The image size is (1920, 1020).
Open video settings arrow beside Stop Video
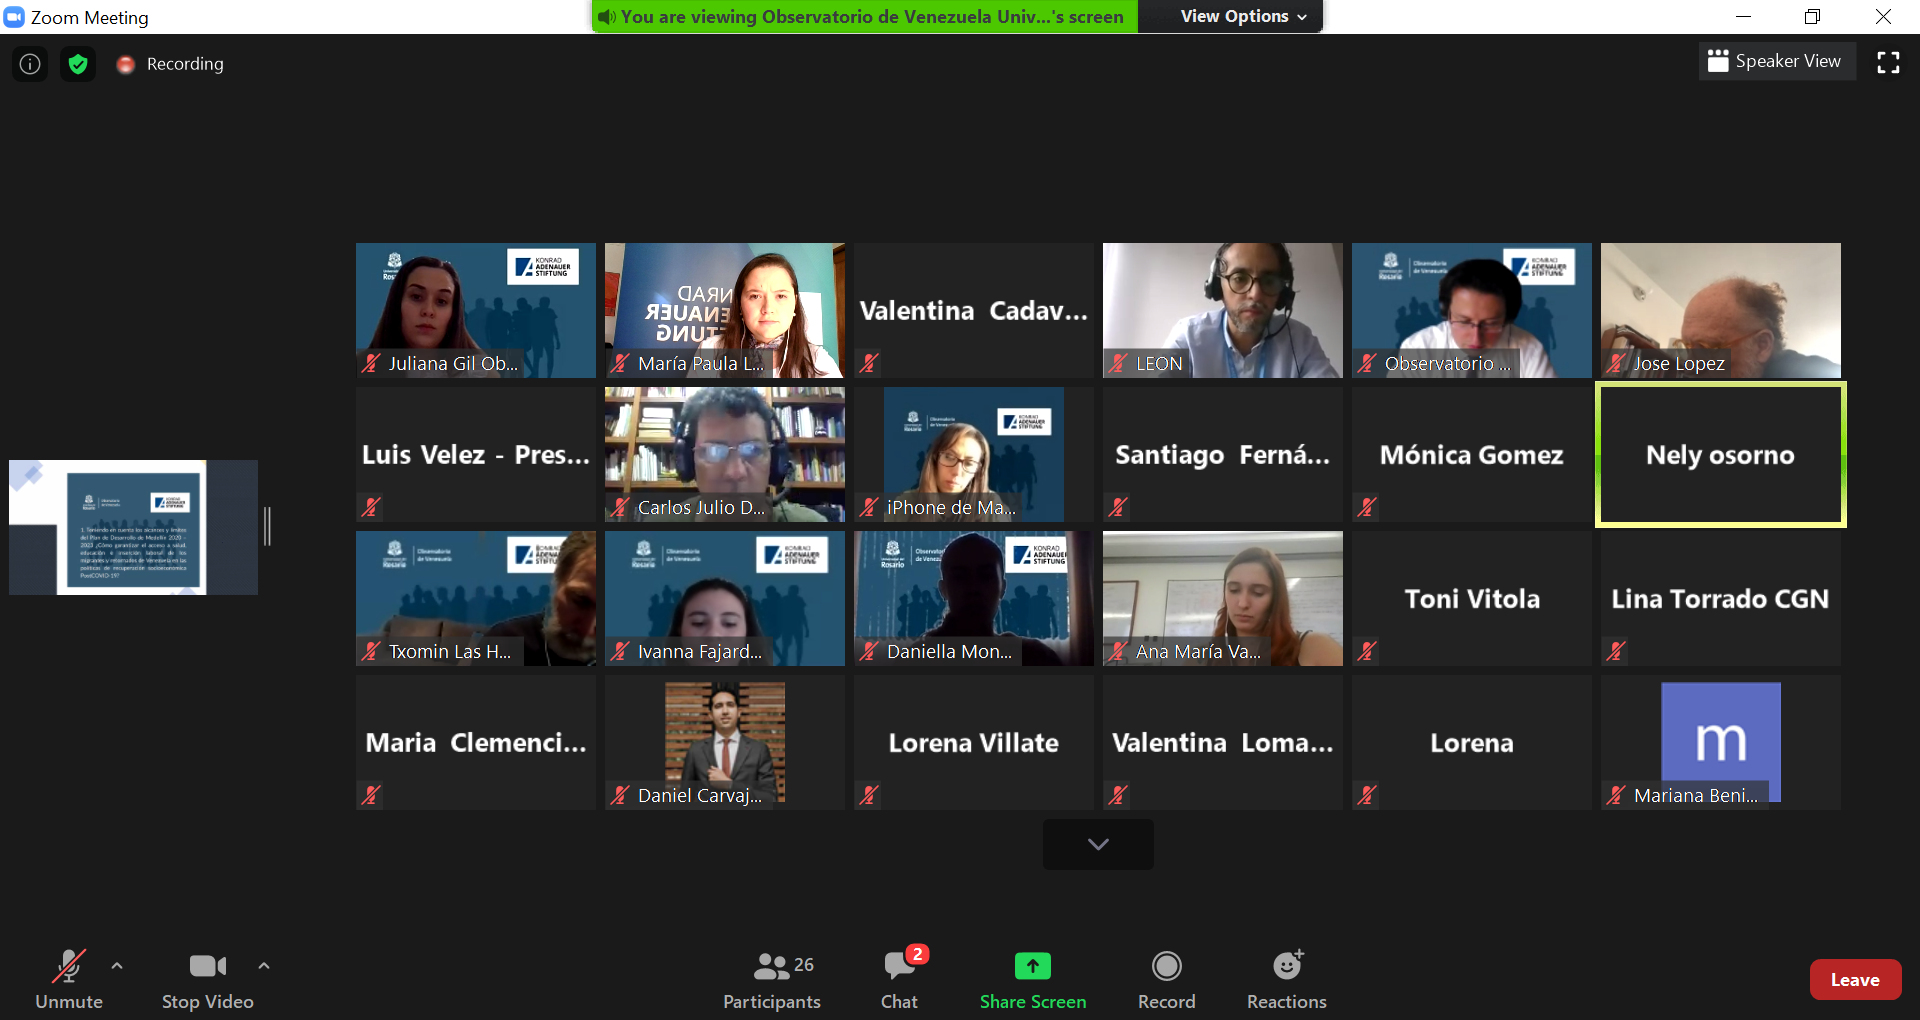(264, 966)
